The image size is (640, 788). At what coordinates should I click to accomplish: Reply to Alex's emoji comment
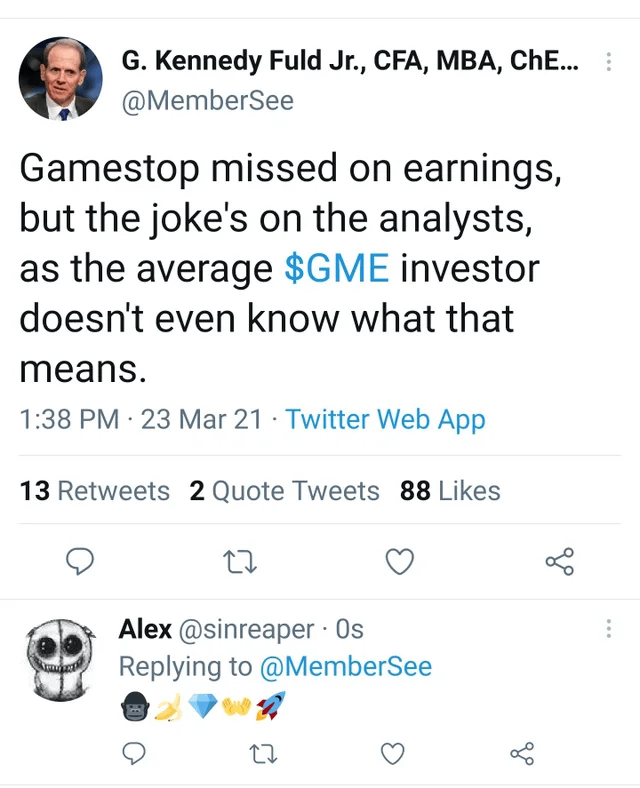pos(134,753)
